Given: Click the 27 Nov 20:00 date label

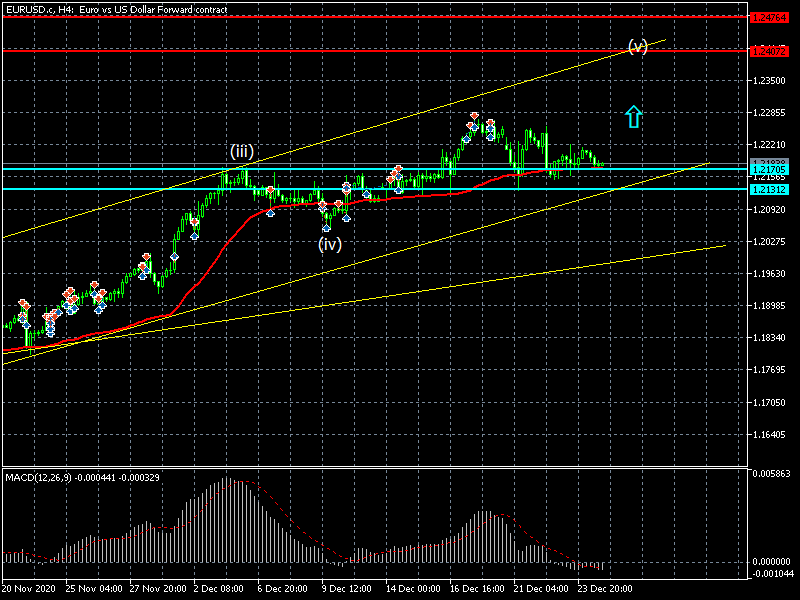Looking at the screenshot, I should click(158, 588).
